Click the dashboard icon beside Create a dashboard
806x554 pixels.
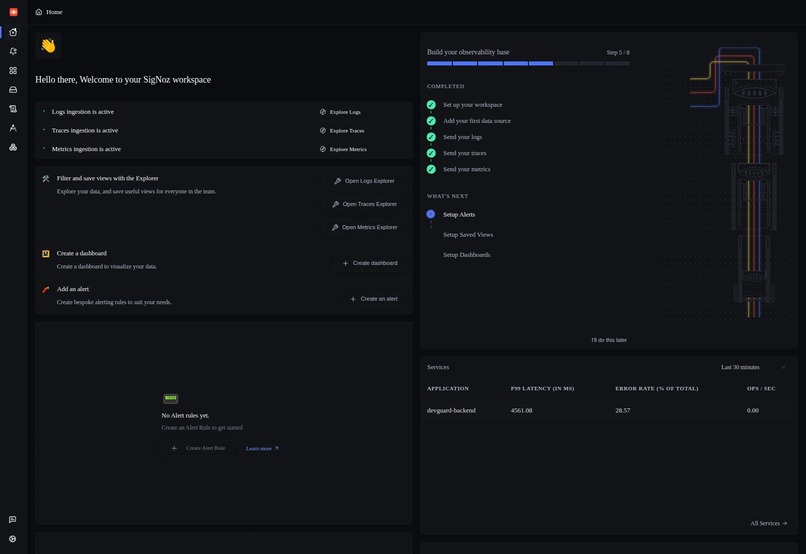click(46, 253)
